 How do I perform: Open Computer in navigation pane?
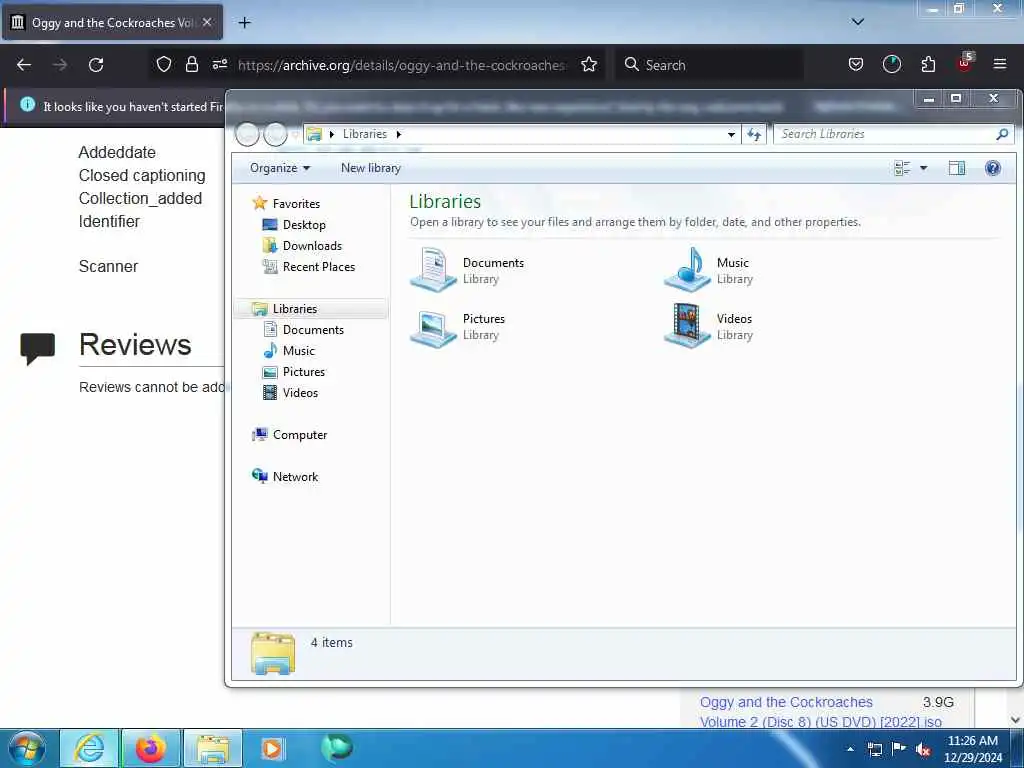coord(300,435)
